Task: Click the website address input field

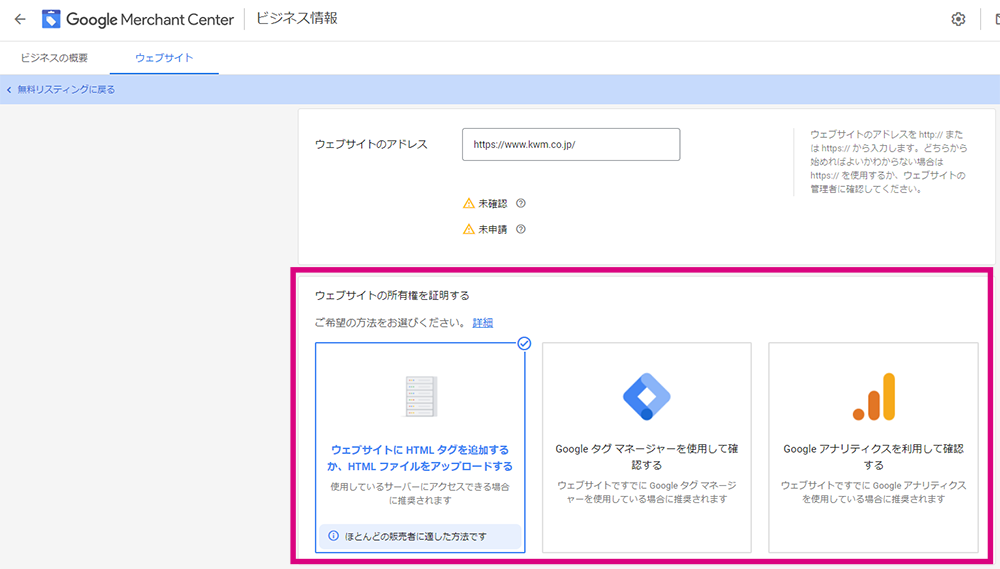Action: 571,144
